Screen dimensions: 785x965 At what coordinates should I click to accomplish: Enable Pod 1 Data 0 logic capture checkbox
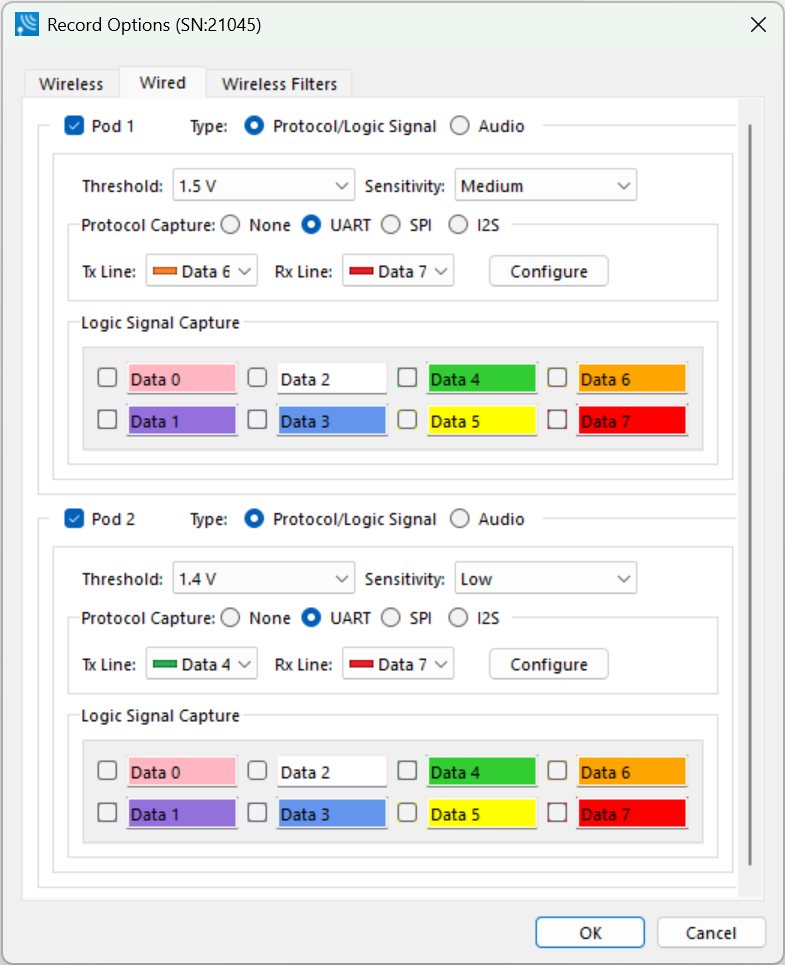coord(107,377)
